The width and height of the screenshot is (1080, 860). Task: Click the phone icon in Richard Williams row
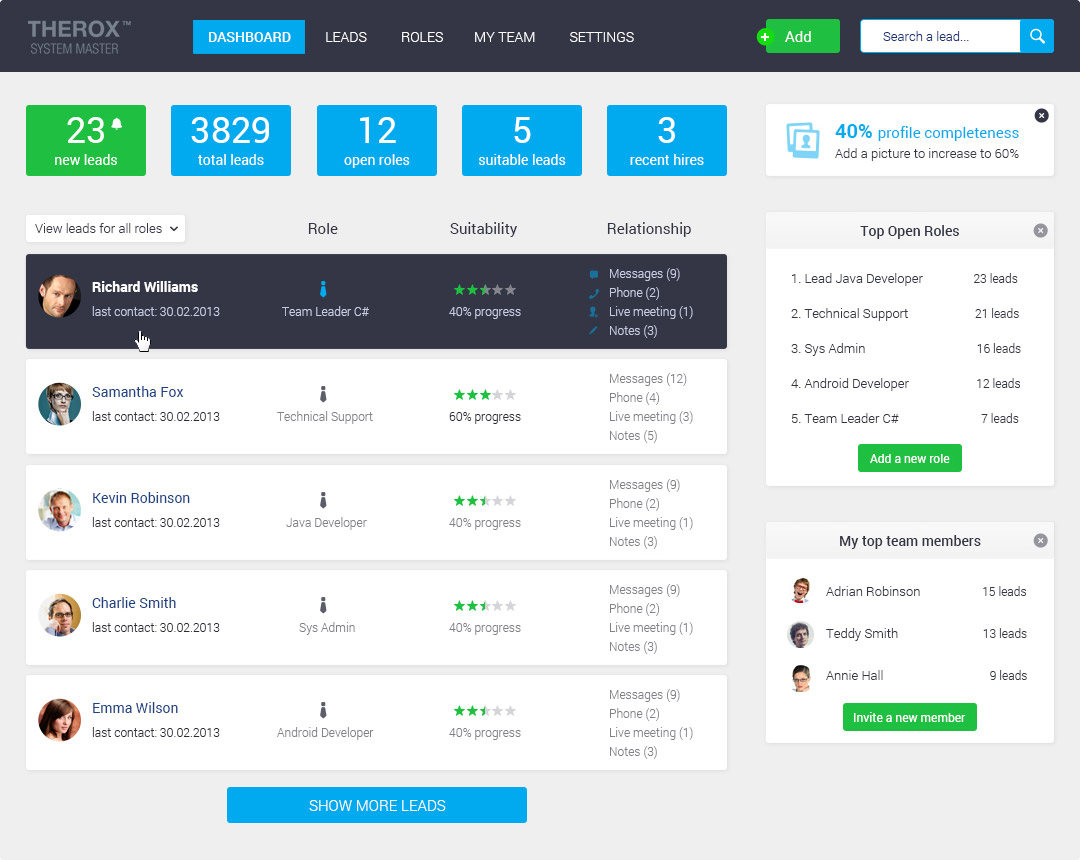pos(594,293)
